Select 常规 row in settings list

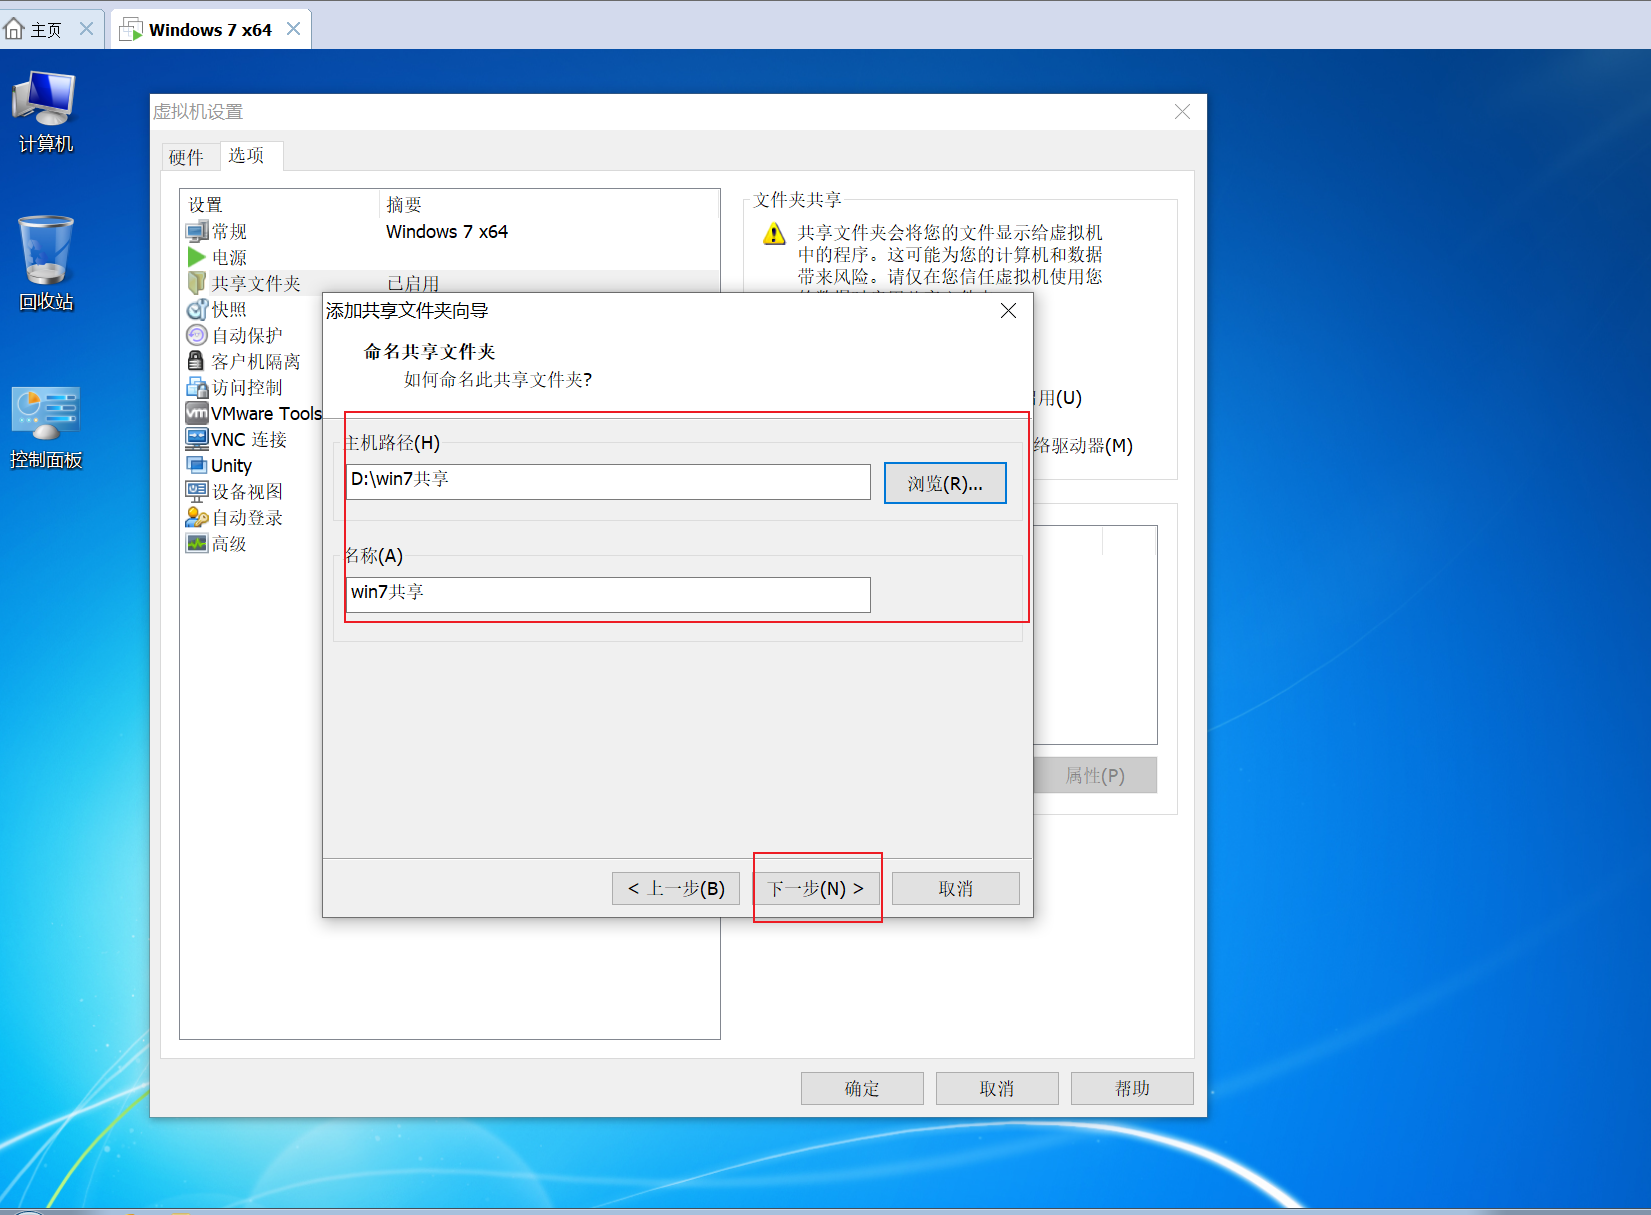pos(451,232)
